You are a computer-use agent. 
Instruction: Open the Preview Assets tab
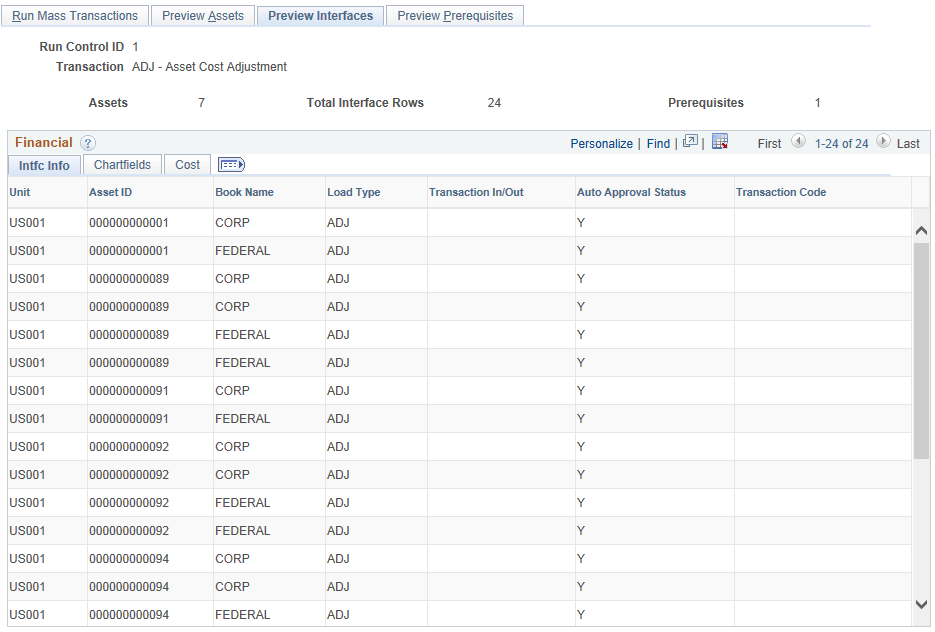203,16
